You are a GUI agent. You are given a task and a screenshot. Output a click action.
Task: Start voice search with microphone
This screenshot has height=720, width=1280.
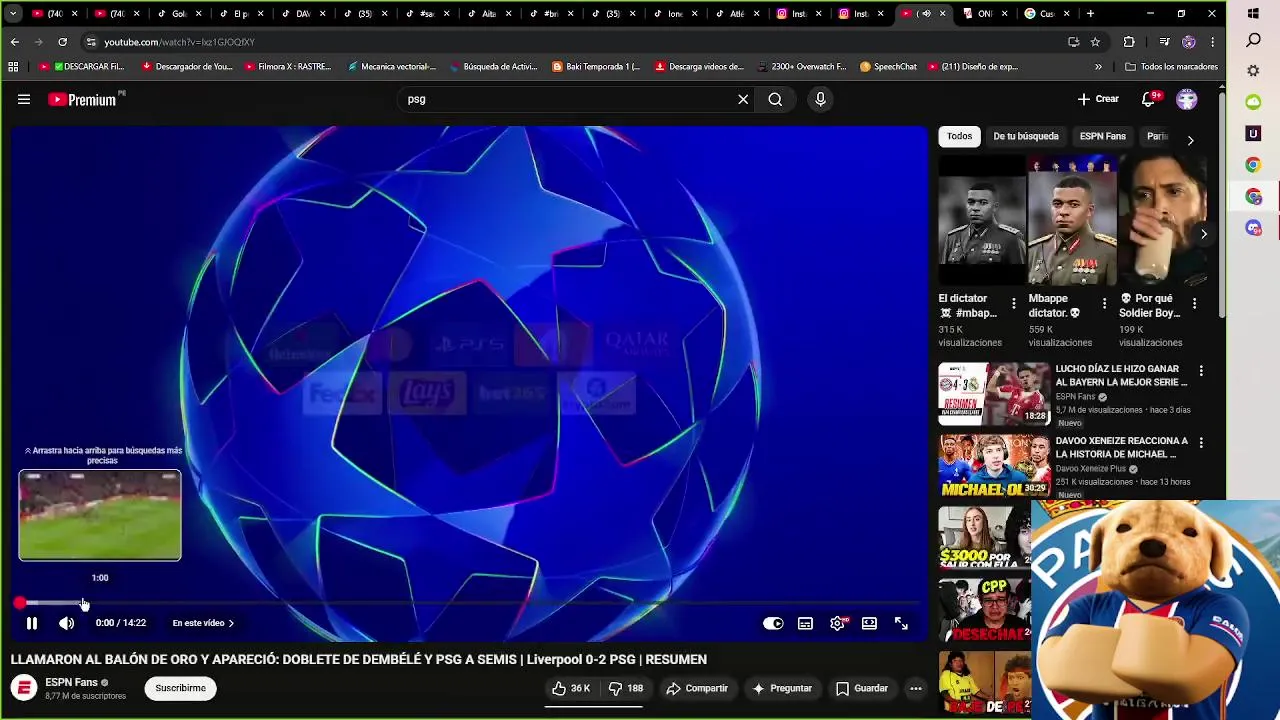click(x=820, y=99)
